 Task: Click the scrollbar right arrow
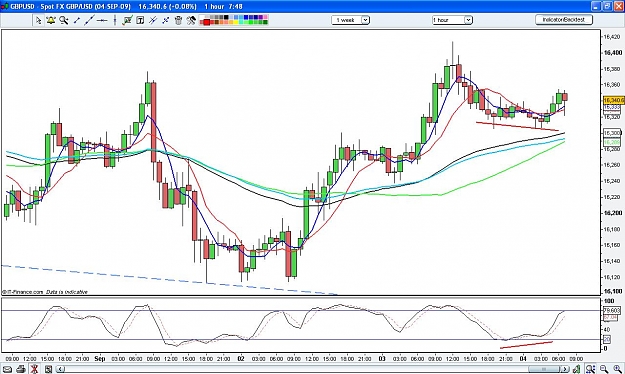(x=565, y=369)
